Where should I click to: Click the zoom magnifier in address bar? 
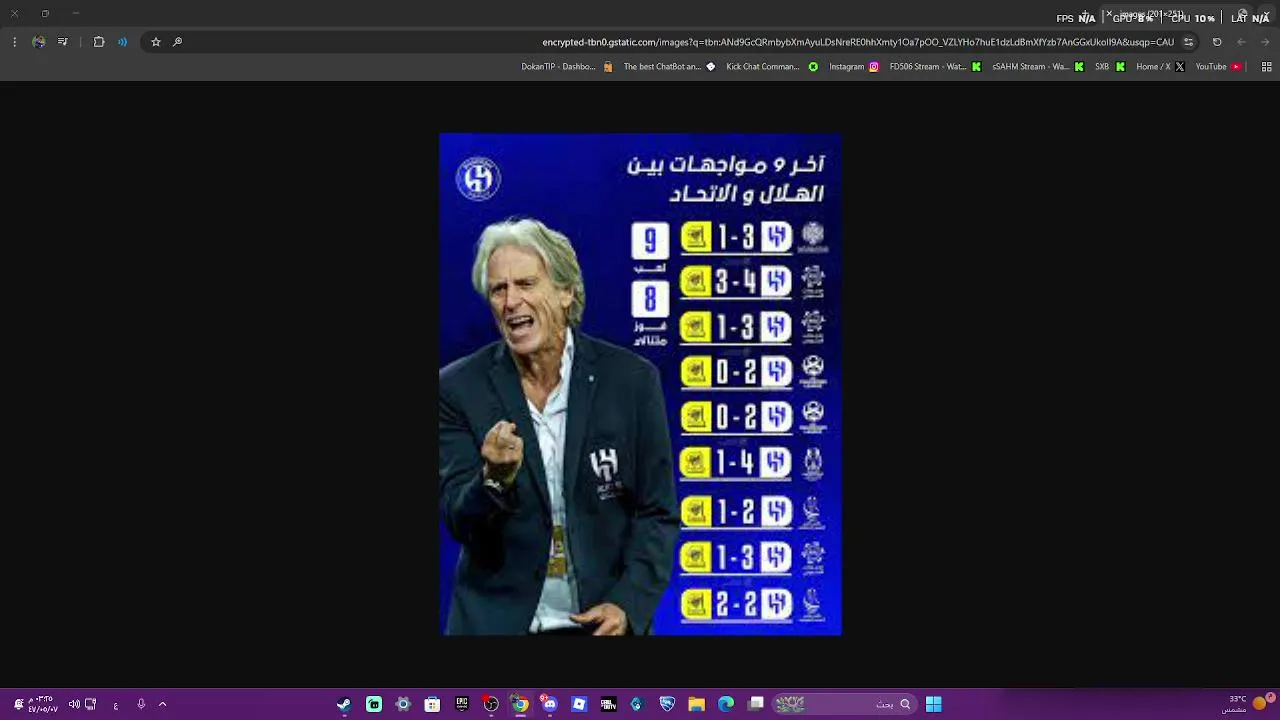(177, 42)
